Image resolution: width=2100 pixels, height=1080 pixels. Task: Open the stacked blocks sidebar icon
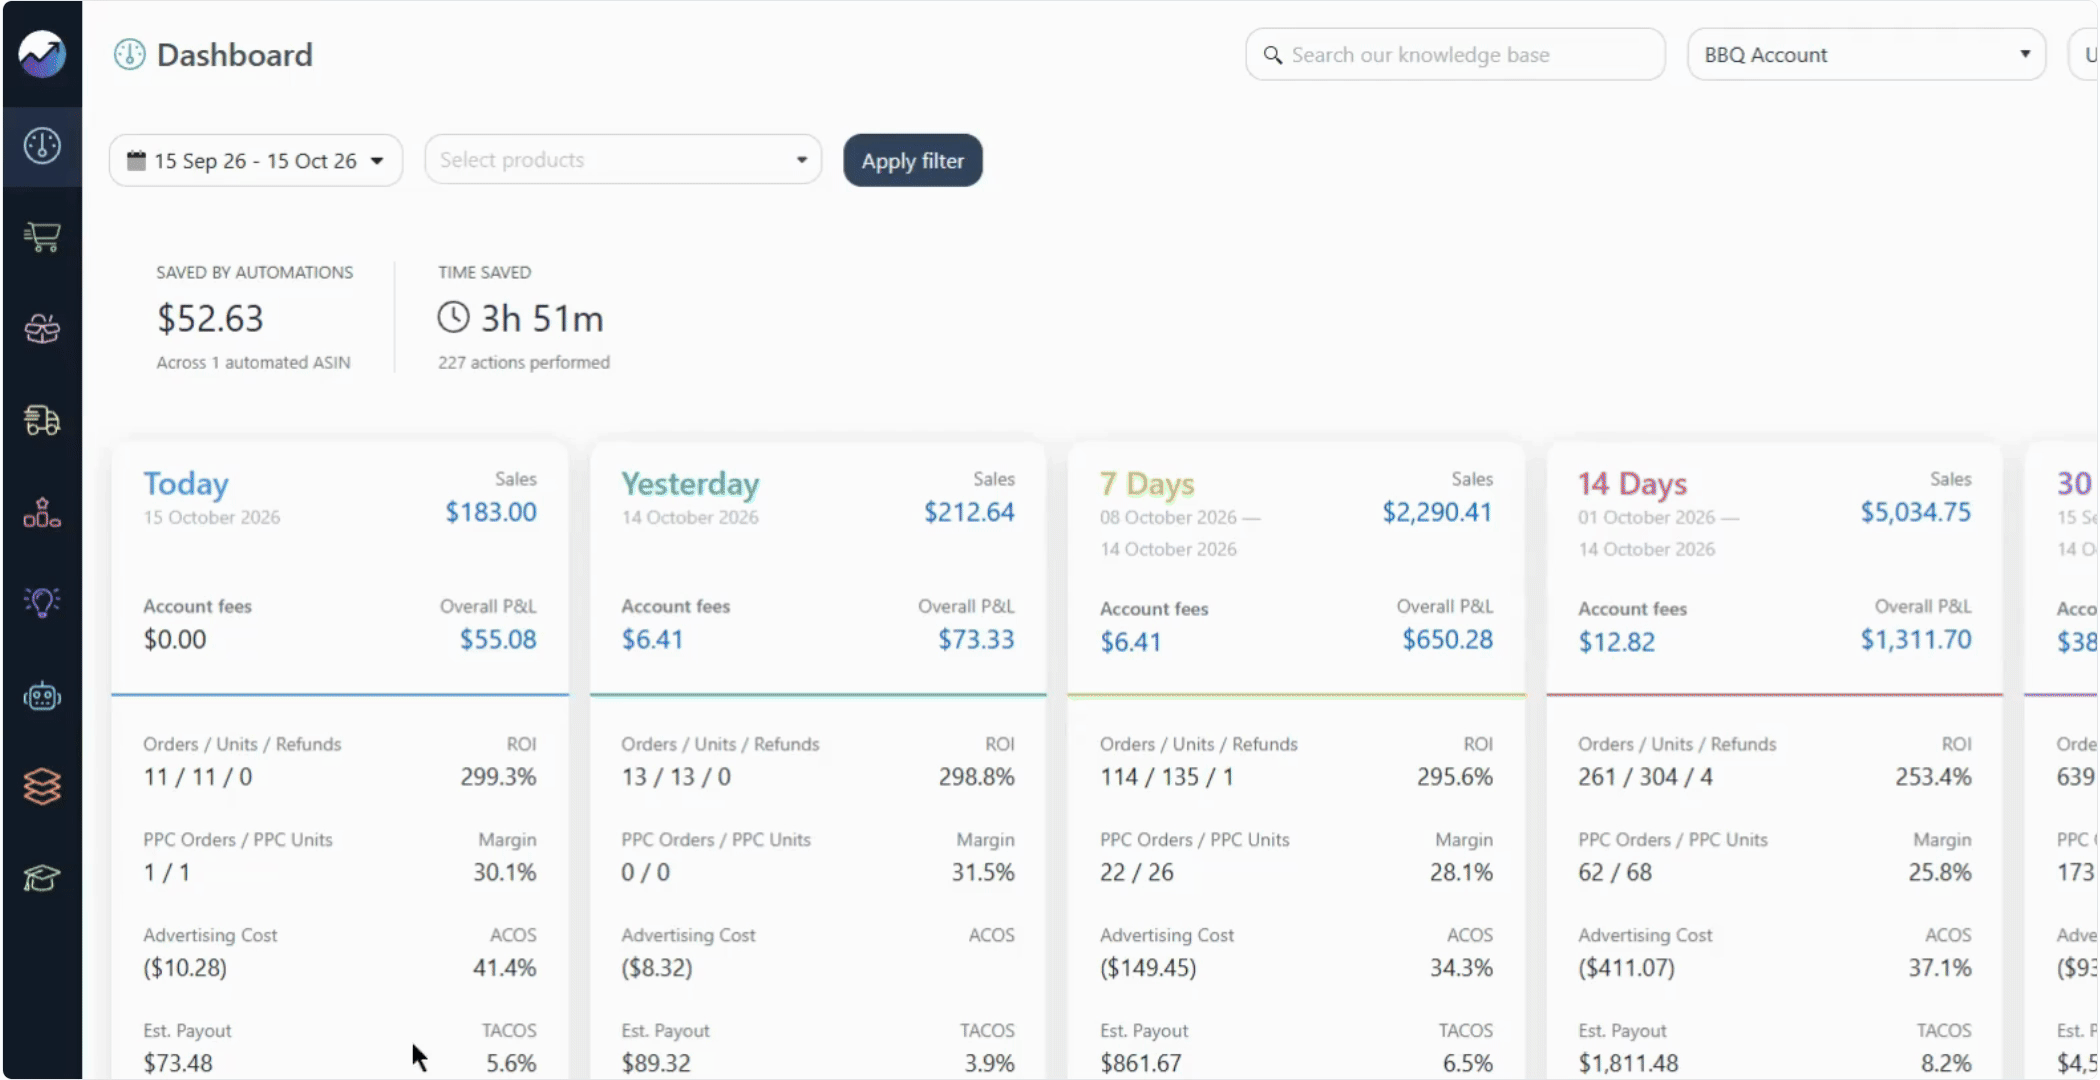pos(42,512)
